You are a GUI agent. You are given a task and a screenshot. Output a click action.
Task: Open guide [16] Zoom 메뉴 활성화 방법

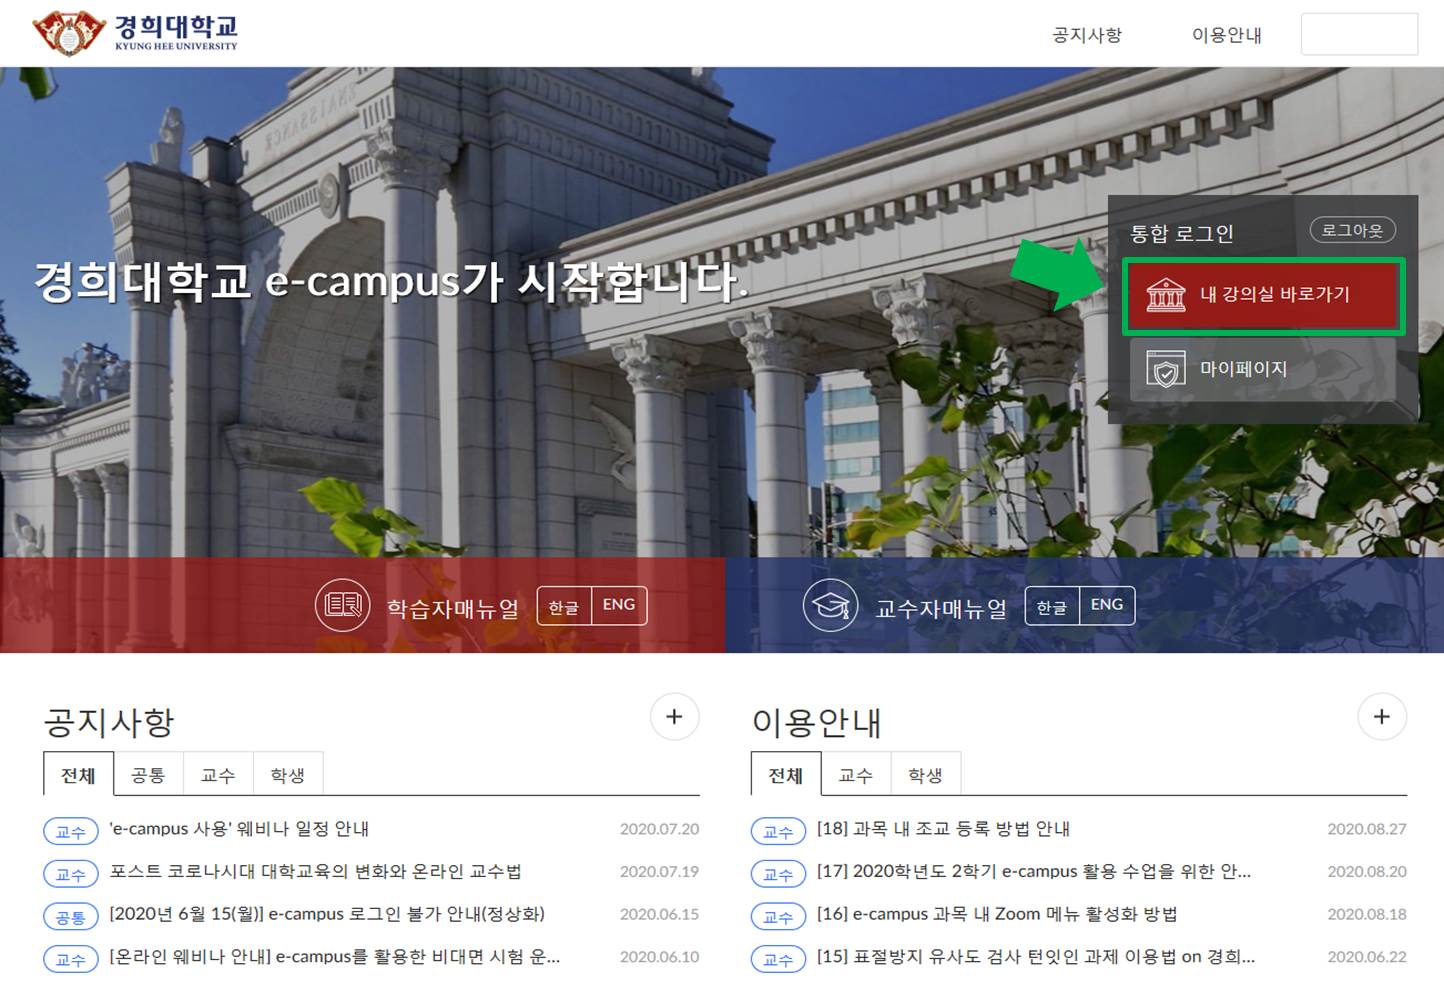point(997,914)
